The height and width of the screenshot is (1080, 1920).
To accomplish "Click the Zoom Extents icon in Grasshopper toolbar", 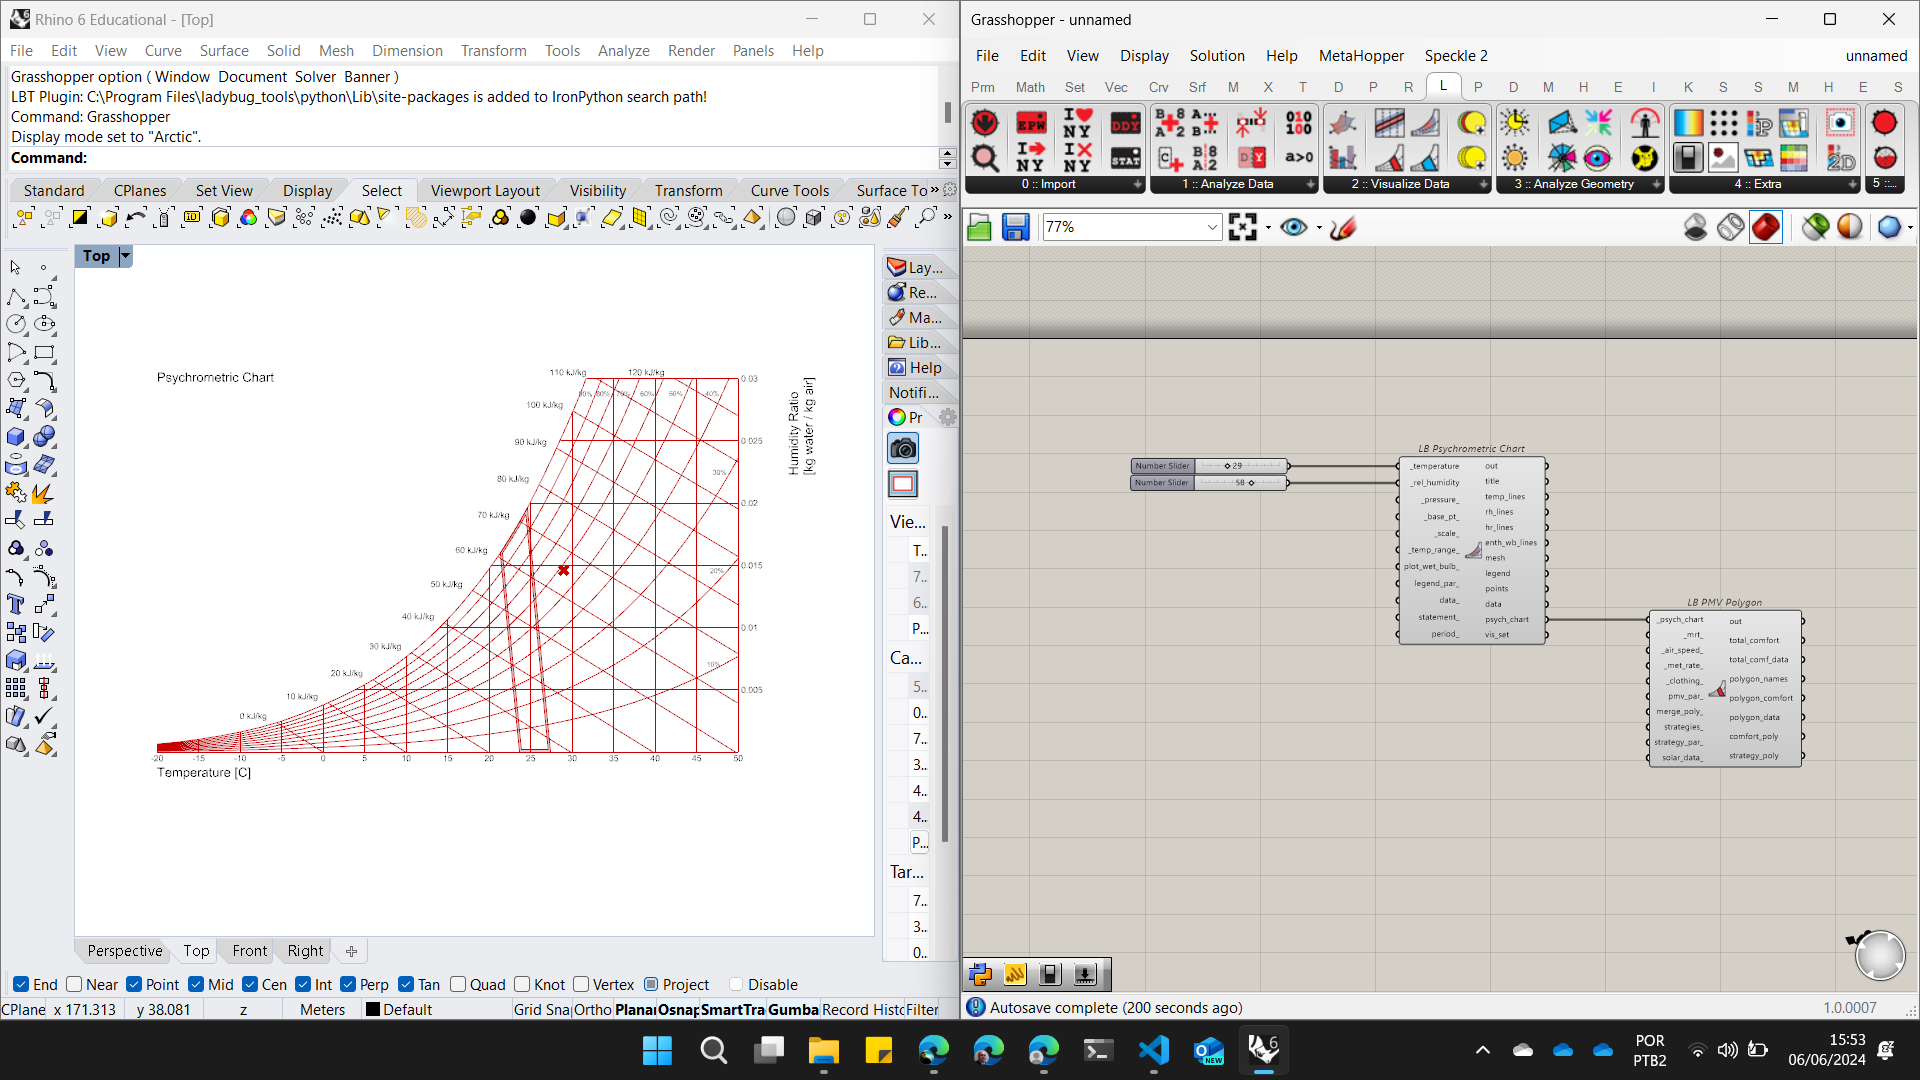I will [x=1243, y=228].
